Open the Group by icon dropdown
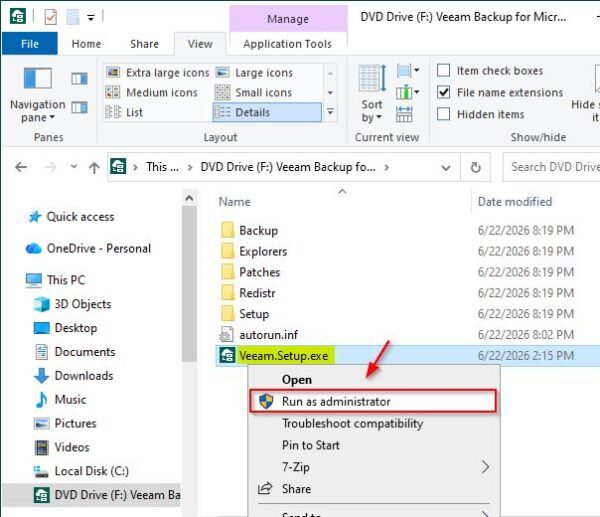Image resolution: width=600 pixels, height=517 pixels. pos(408,70)
